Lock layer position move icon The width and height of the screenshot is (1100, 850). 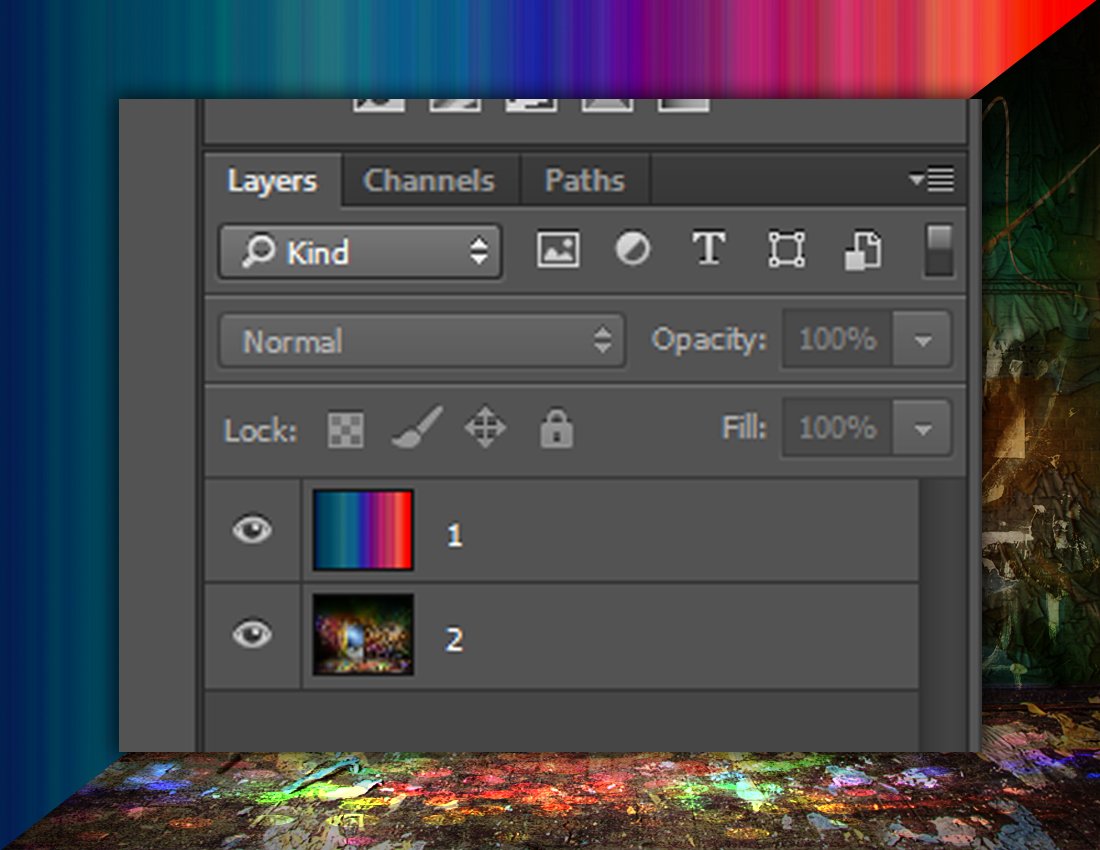tap(485, 430)
